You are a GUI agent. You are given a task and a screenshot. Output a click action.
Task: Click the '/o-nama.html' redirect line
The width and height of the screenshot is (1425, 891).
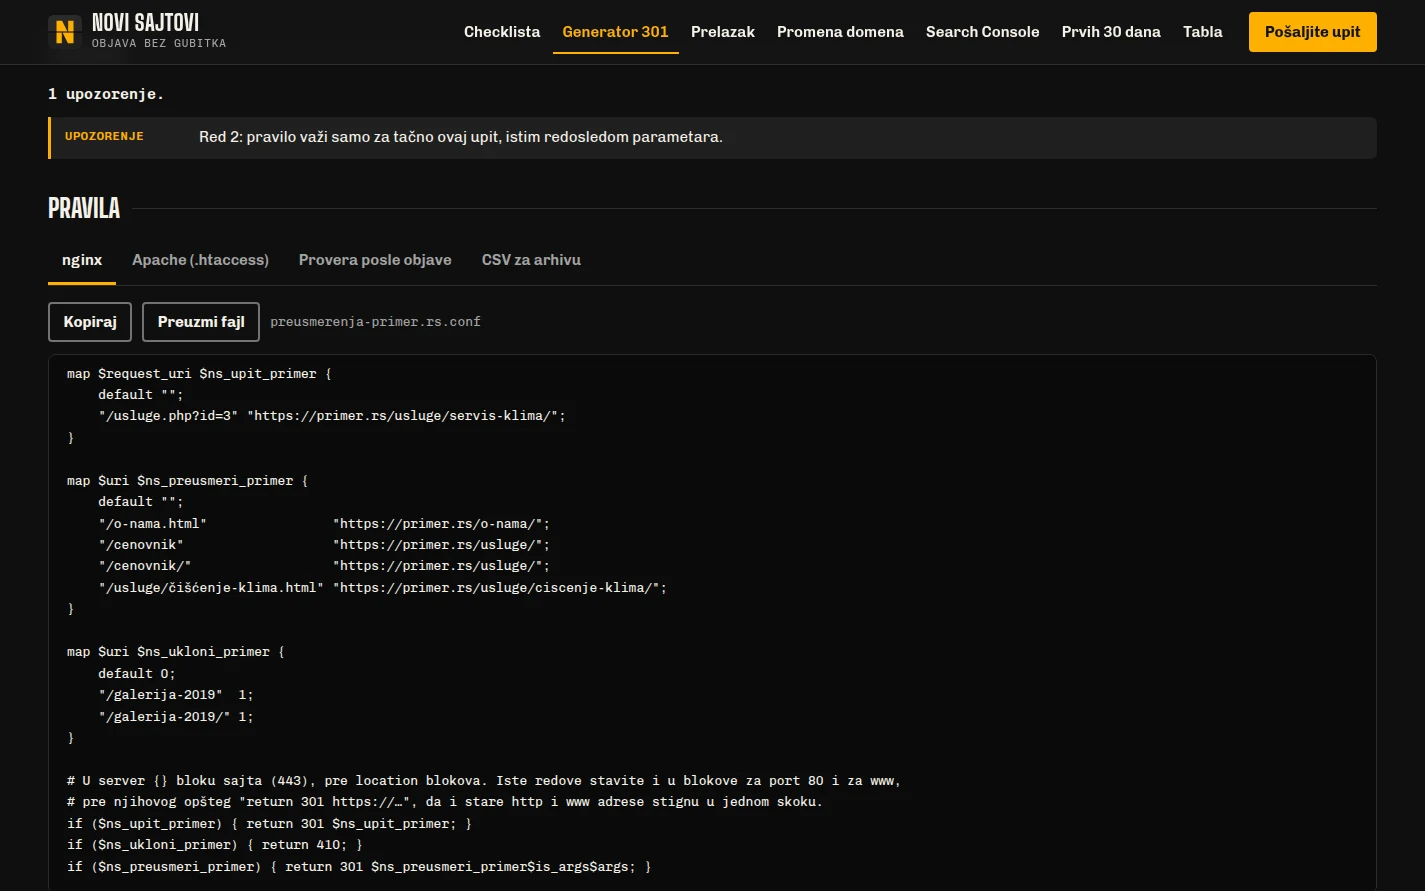click(324, 524)
